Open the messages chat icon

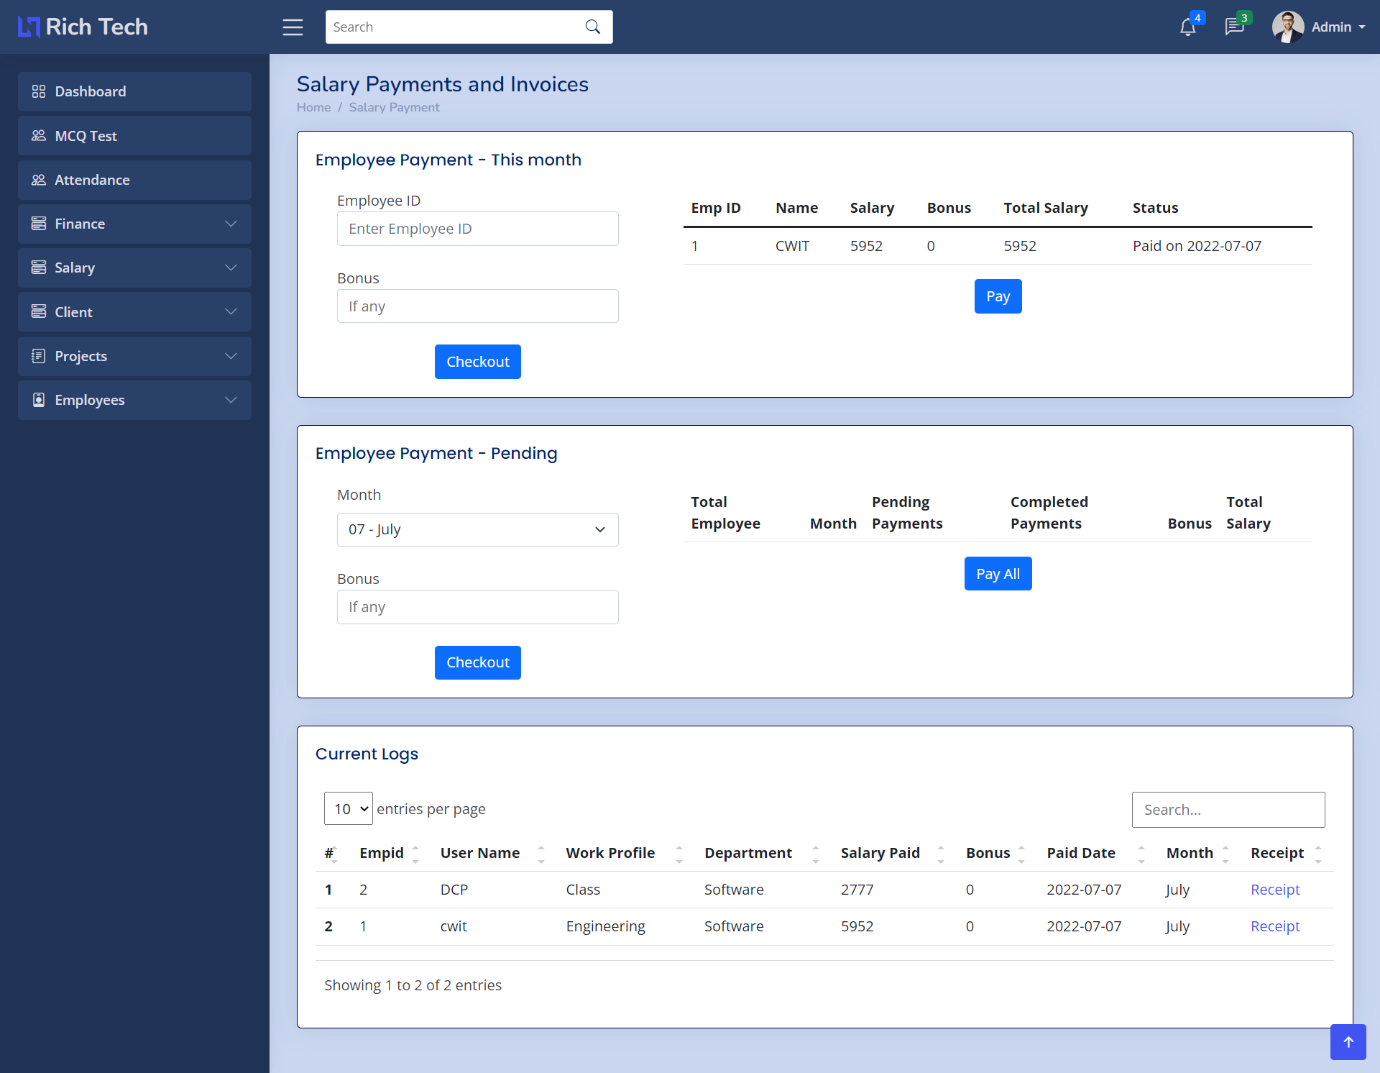[x=1234, y=27]
